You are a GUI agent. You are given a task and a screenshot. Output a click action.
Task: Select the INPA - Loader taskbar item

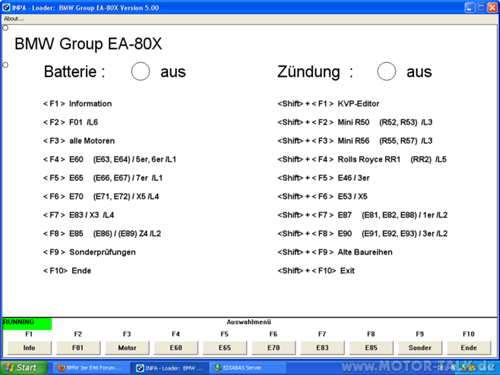[x=170, y=368]
